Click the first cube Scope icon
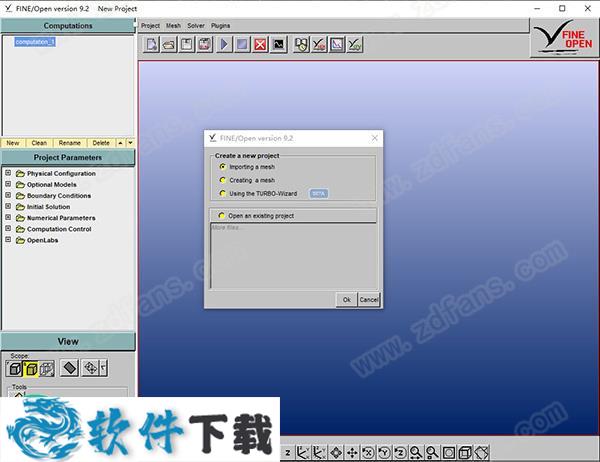The height and width of the screenshot is (462, 600). 15,369
